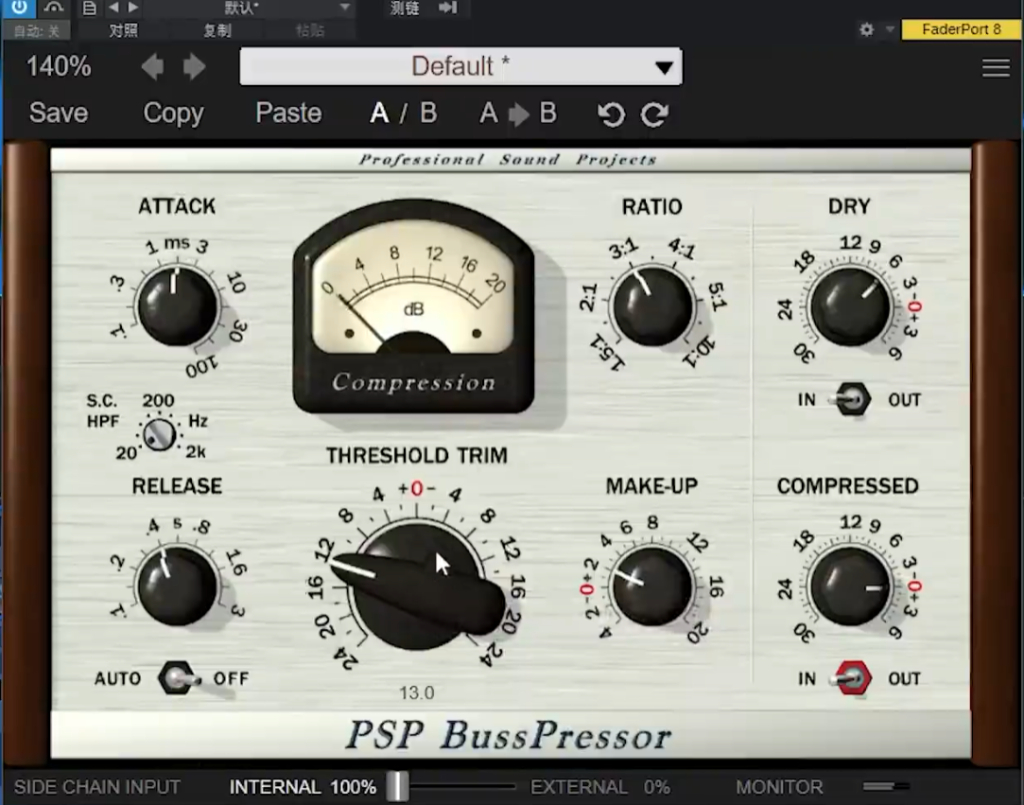Viewport: 1024px width, 805px height.
Task: Flip the DRY IN/OUT switch
Action: coord(850,400)
